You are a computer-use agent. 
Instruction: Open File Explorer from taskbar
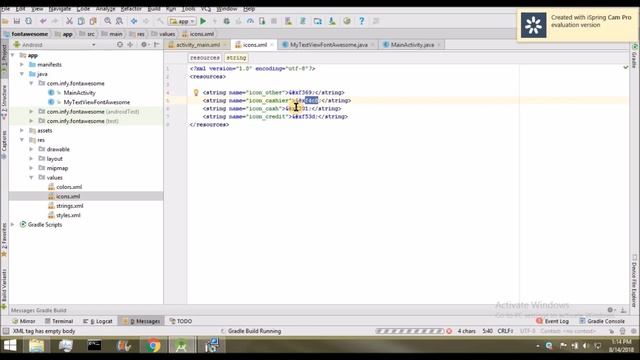click(x=36, y=346)
